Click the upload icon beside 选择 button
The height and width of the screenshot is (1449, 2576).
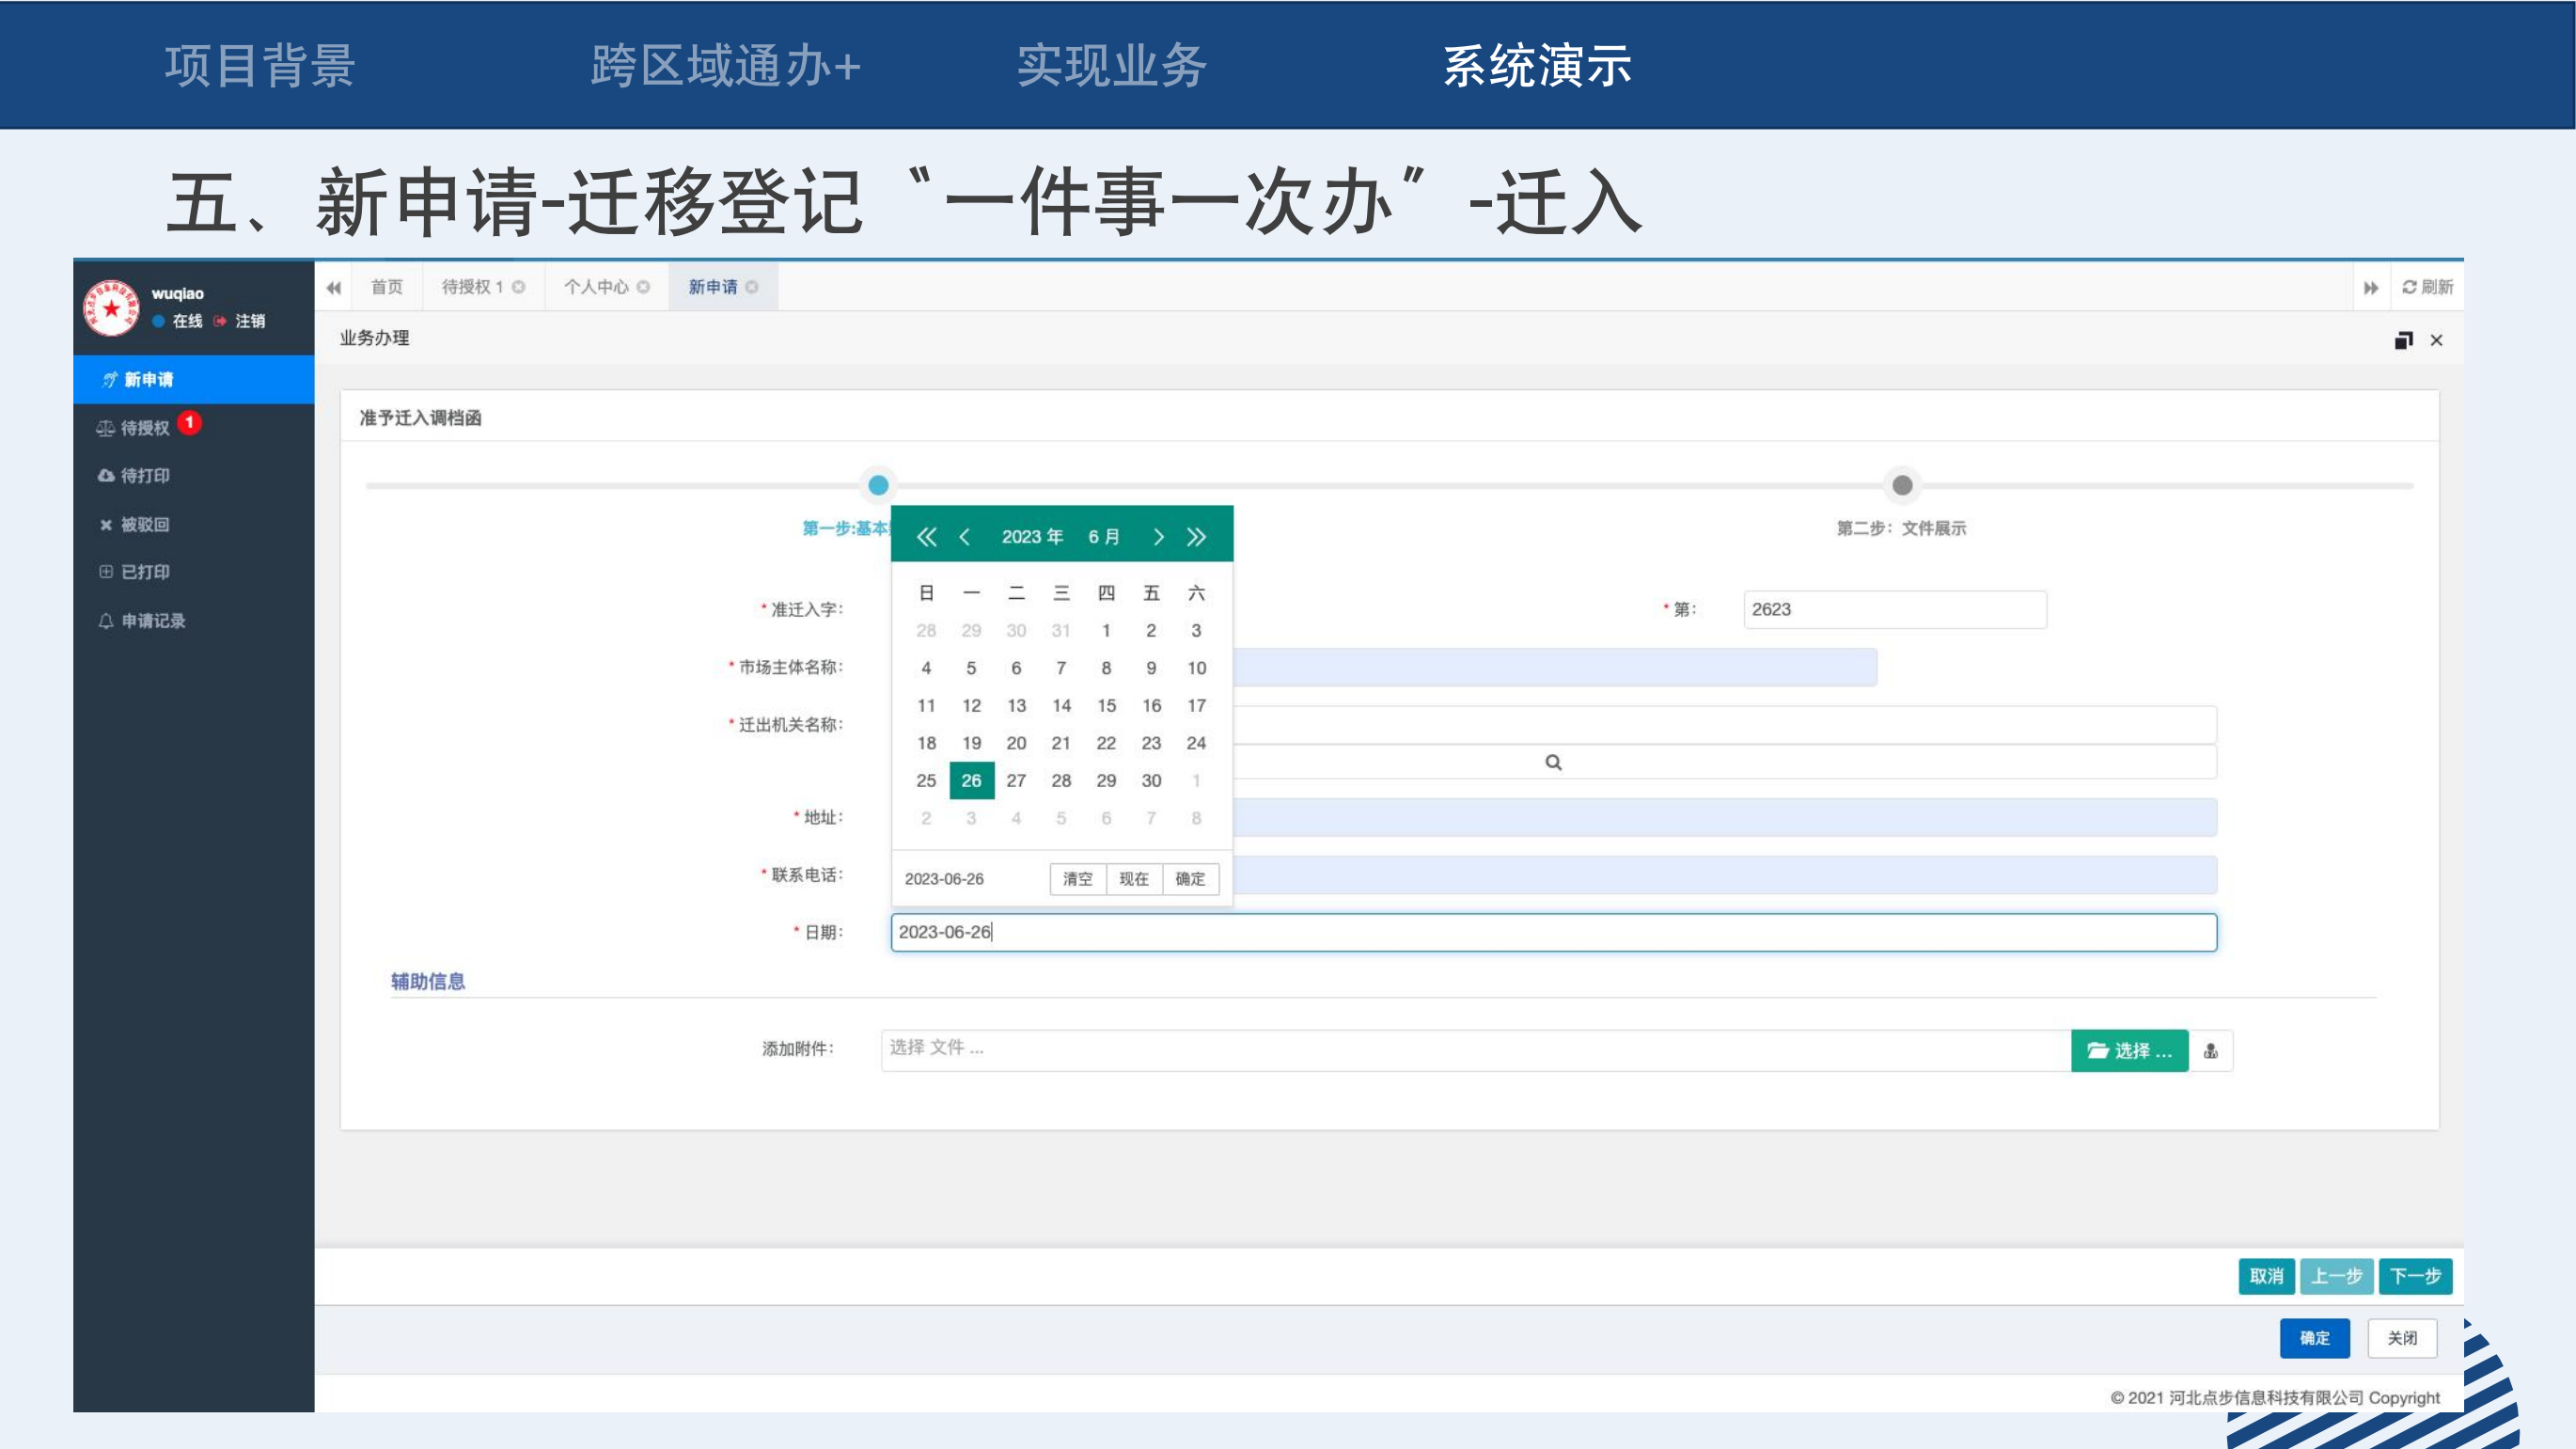2210,1051
